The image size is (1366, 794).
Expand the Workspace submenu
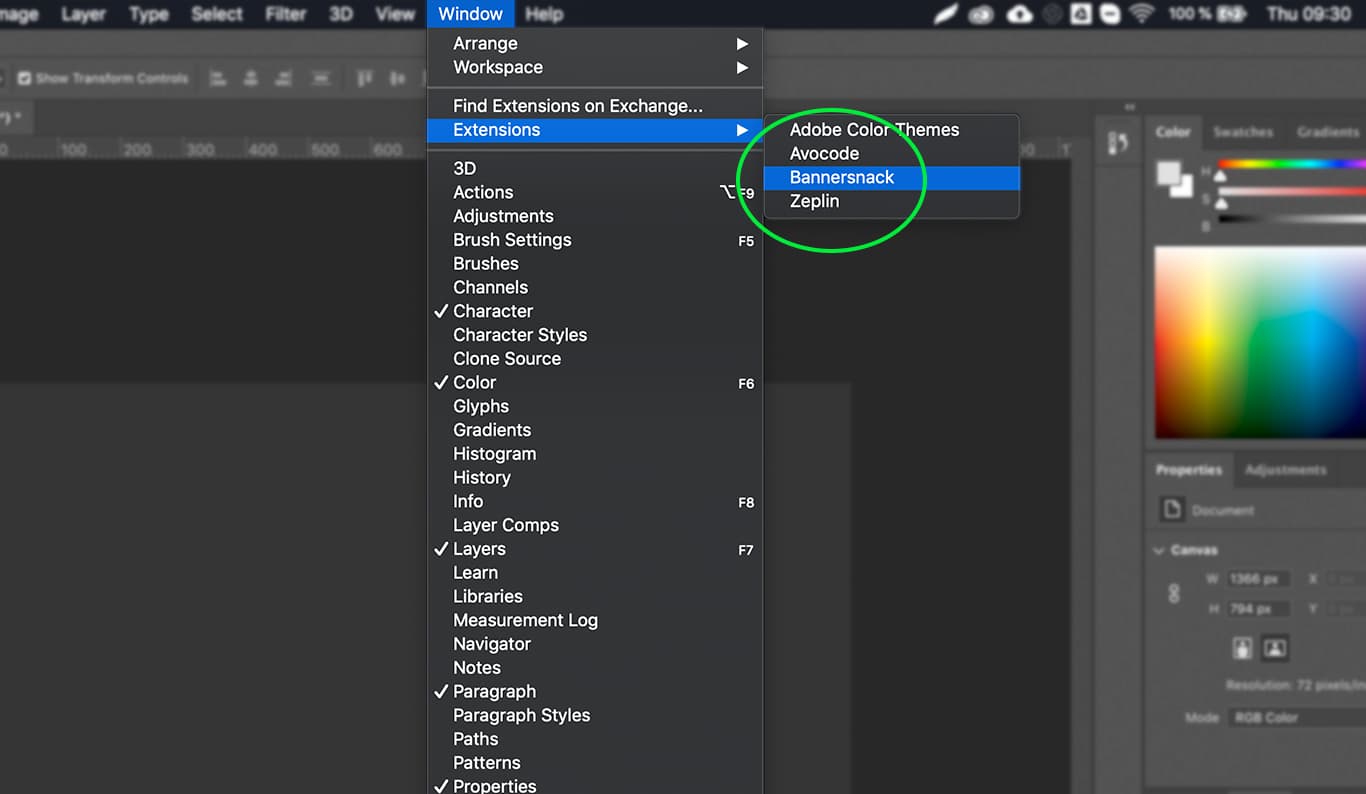595,67
